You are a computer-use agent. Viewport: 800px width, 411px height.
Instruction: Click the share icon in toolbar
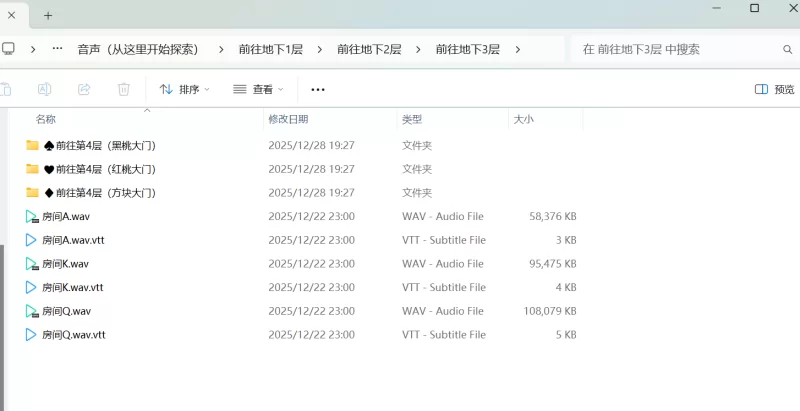coord(84,89)
